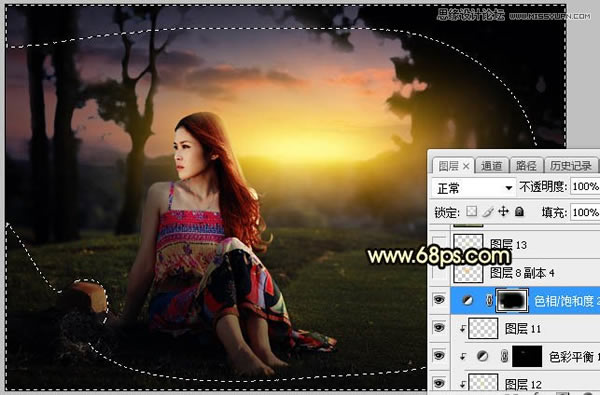Select the 色彩平衡 adjustment layer icon
Image resolution: width=600 pixels, height=395 pixels.
483,356
